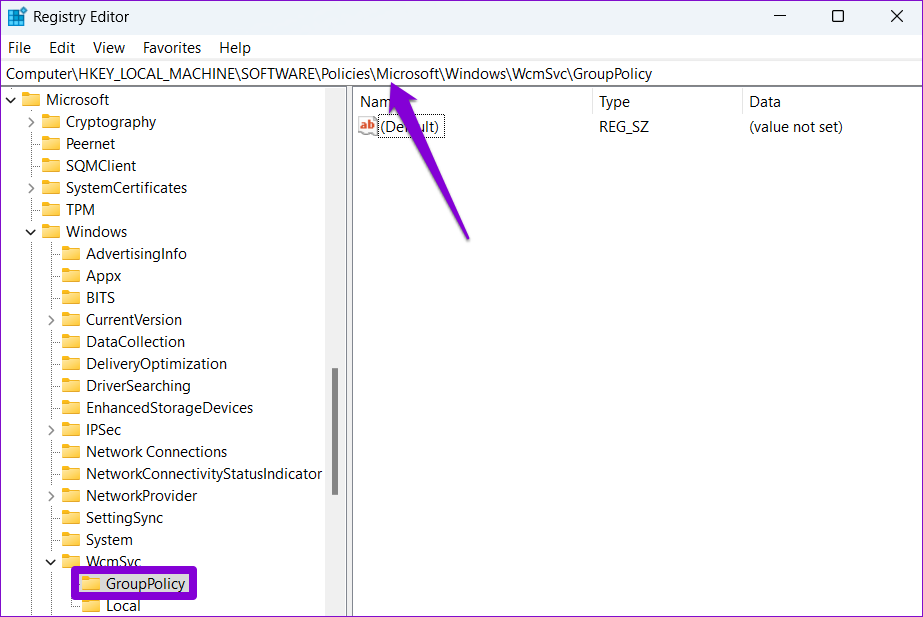923x617 pixels.
Task: Expand the IPSec key
Action: pos(51,430)
